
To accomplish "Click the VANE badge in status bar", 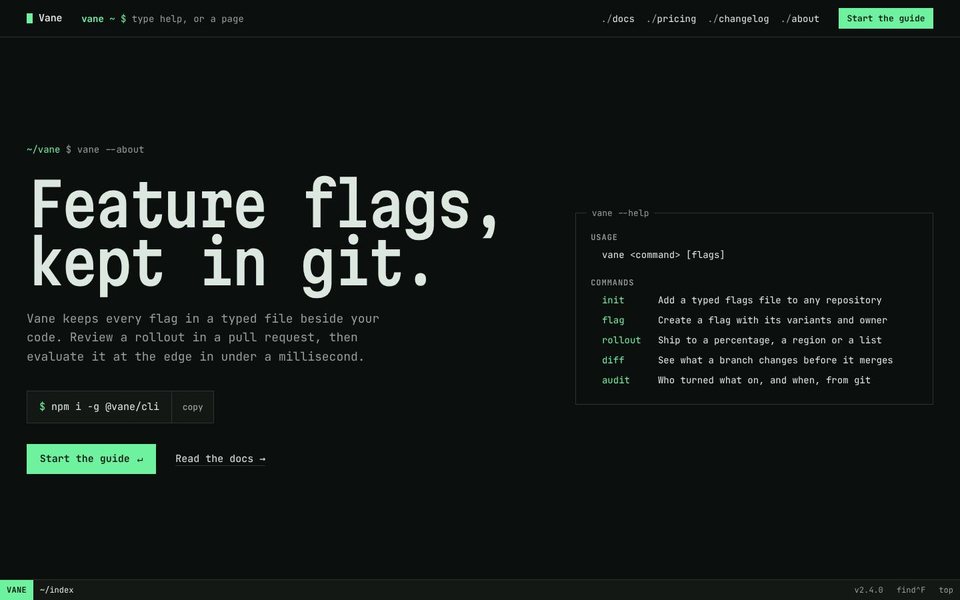I will (x=17, y=590).
